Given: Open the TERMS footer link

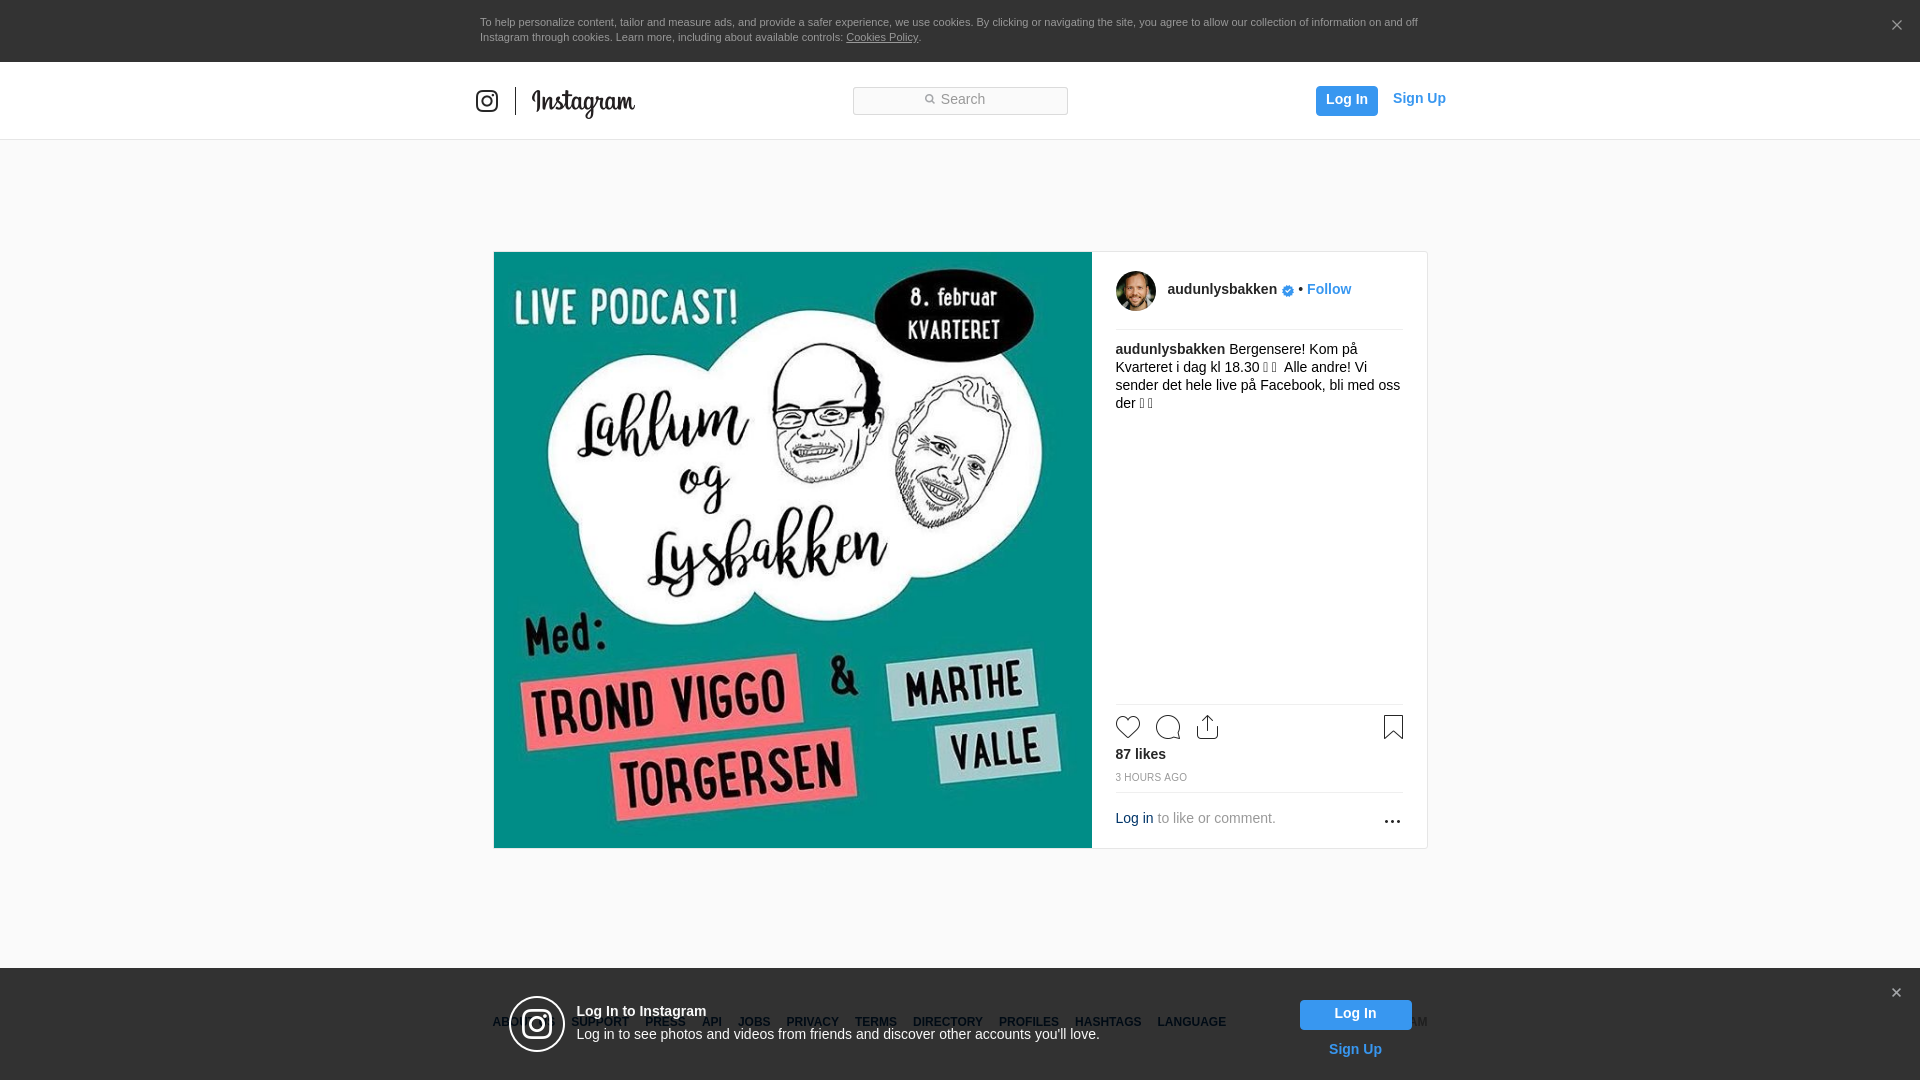Looking at the screenshot, I should (x=876, y=1022).
